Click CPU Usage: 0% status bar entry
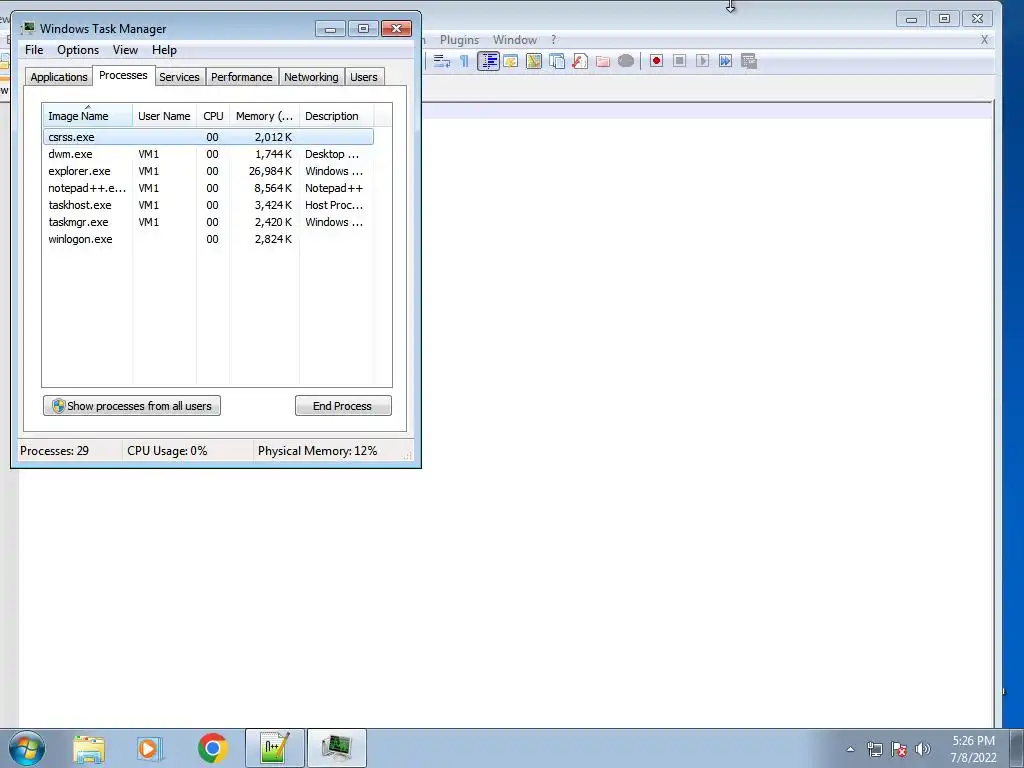Screen dimensions: 1024x768 [x=167, y=451]
